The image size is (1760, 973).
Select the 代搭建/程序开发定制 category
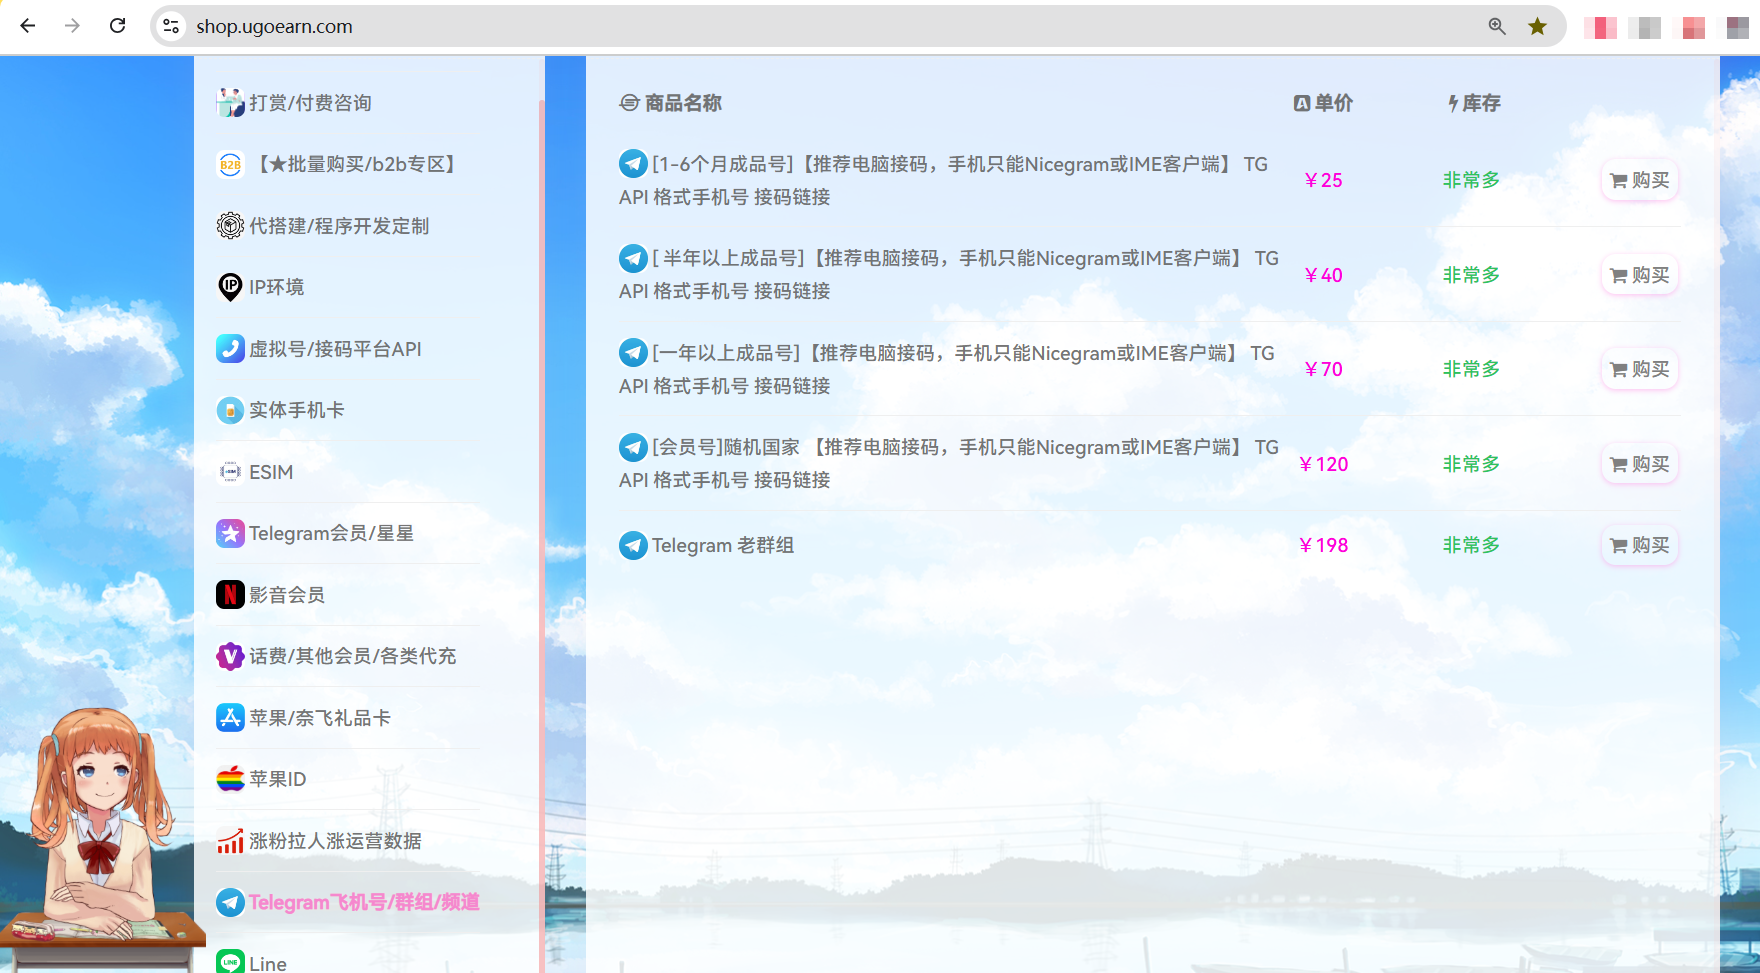point(339,226)
